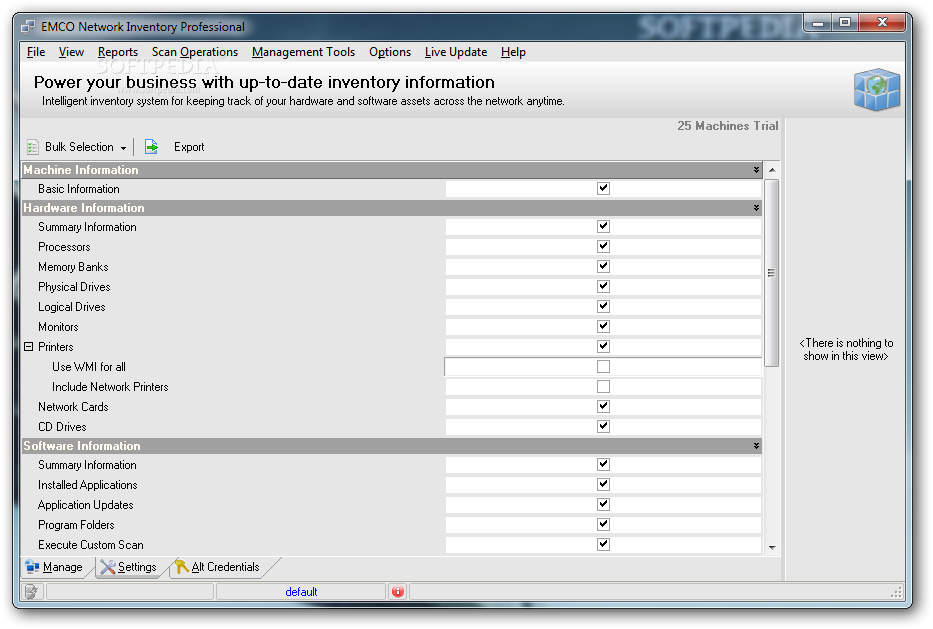Collapse Hardware Information section chevron

tap(756, 208)
